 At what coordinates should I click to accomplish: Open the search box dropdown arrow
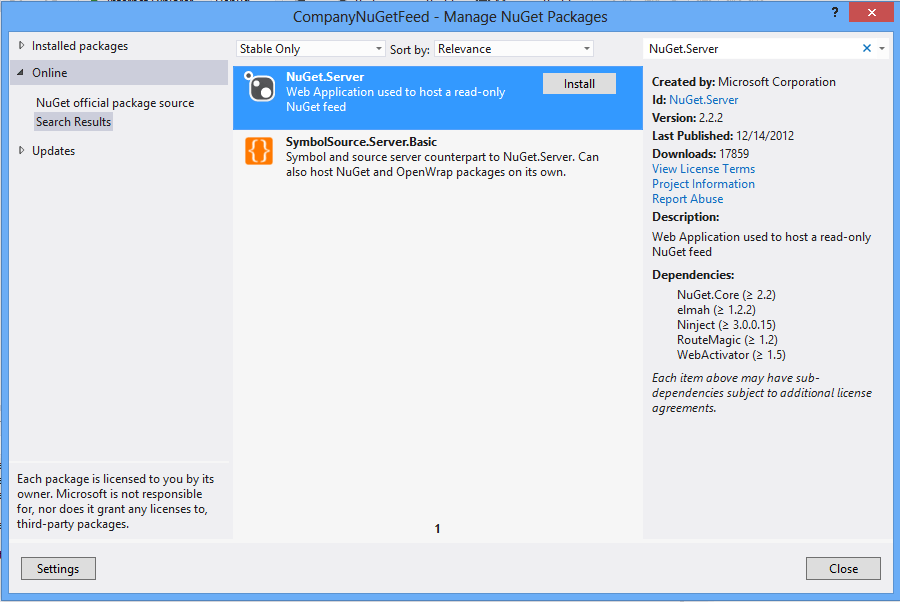pyautogui.click(x=882, y=49)
